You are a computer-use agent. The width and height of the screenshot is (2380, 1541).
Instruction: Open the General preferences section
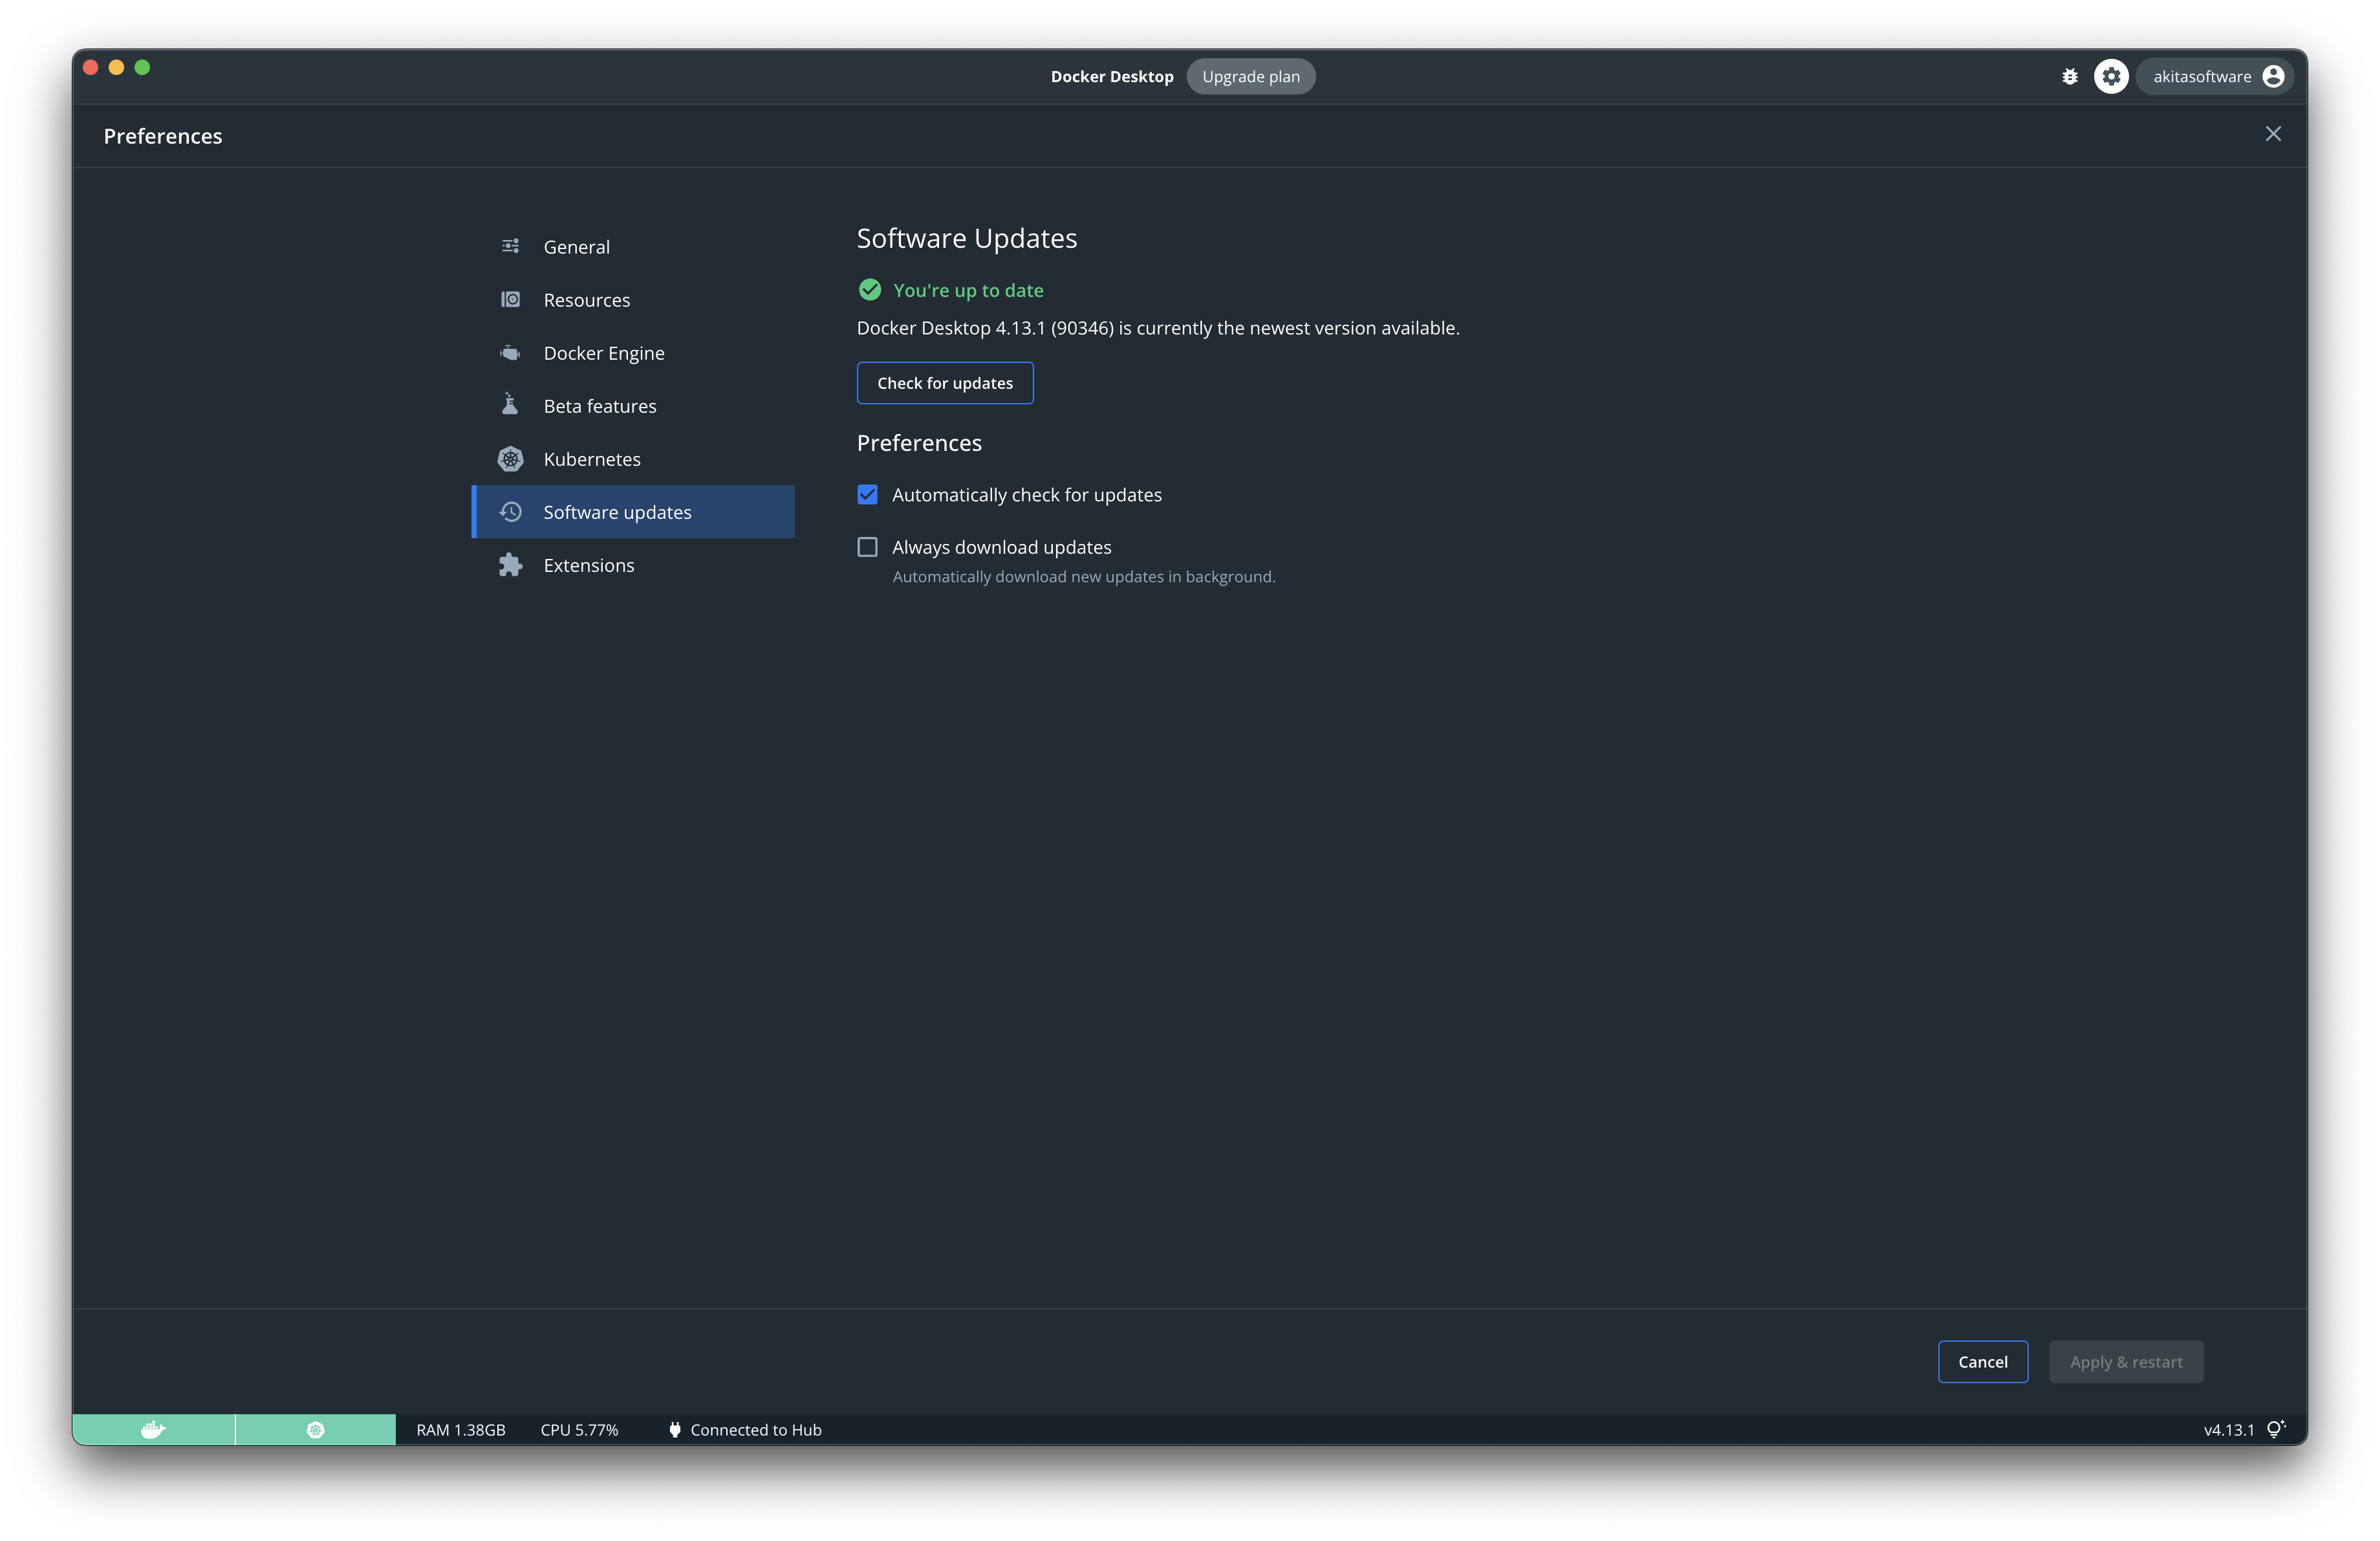pos(576,247)
